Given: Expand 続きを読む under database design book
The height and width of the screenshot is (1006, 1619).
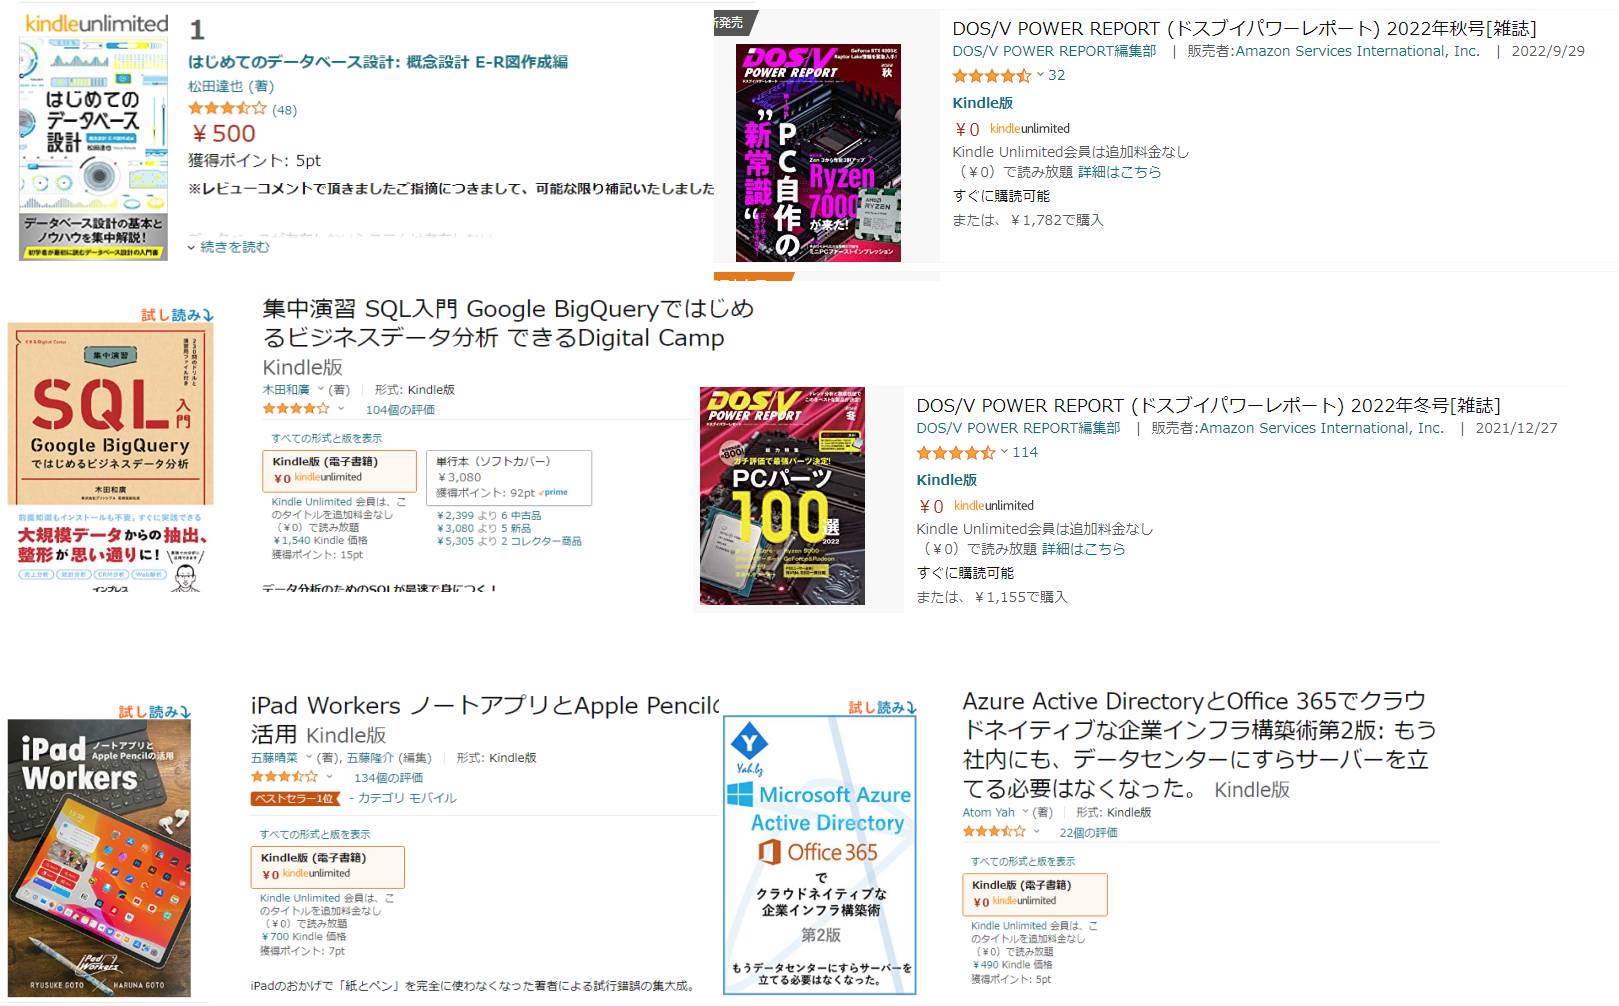Looking at the screenshot, I should pos(229,247).
